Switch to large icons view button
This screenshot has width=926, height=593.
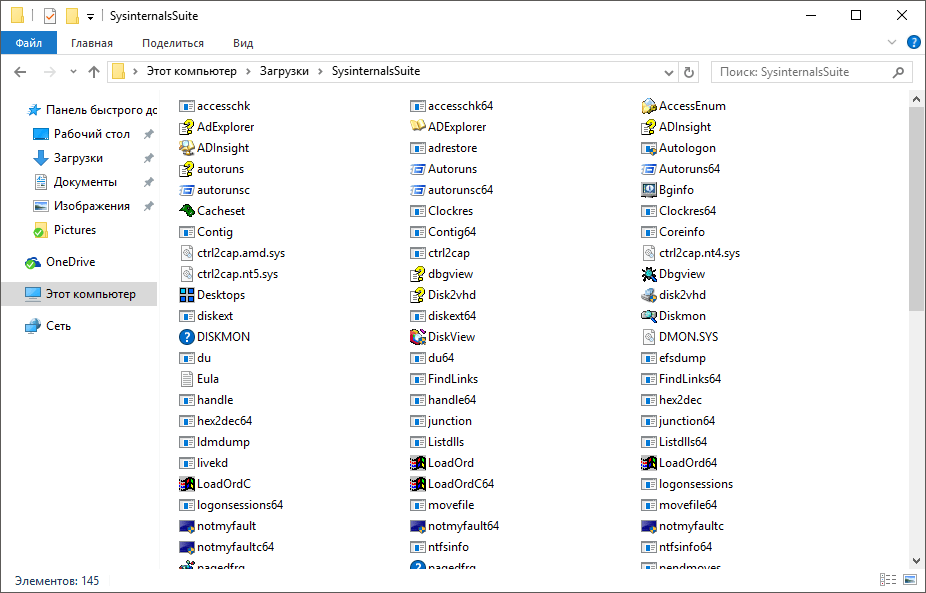910,580
